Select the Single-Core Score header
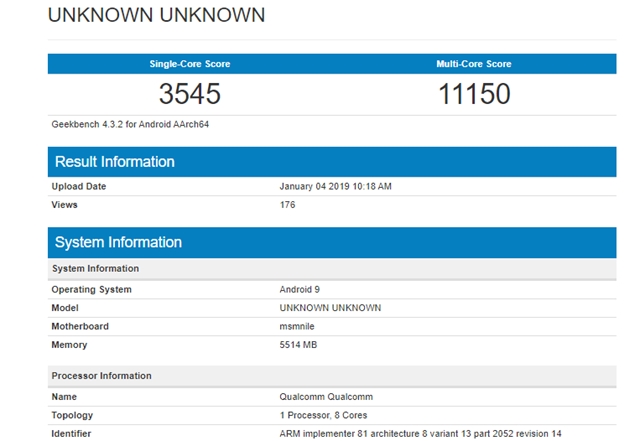 point(190,64)
